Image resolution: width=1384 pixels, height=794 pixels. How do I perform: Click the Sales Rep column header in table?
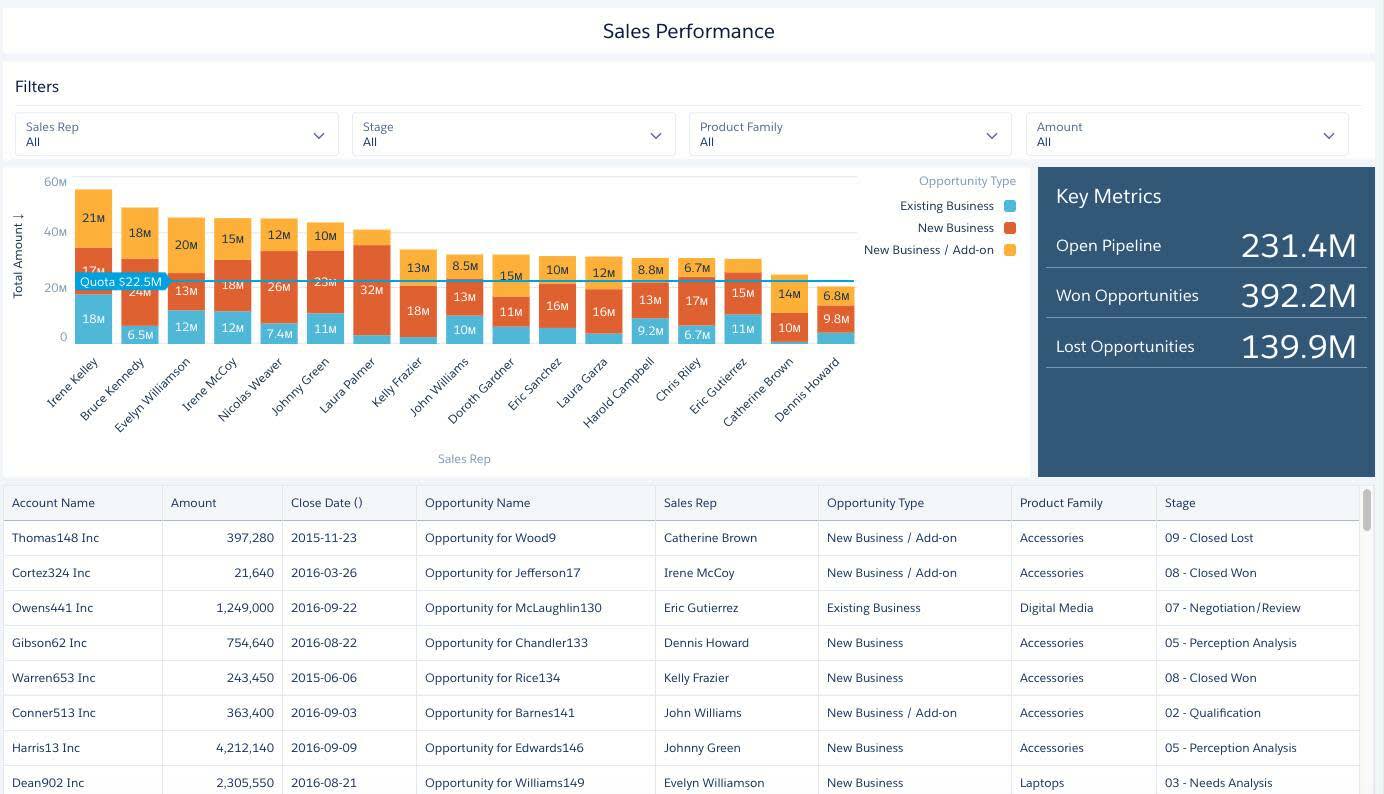pyautogui.click(x=737, y=503)
